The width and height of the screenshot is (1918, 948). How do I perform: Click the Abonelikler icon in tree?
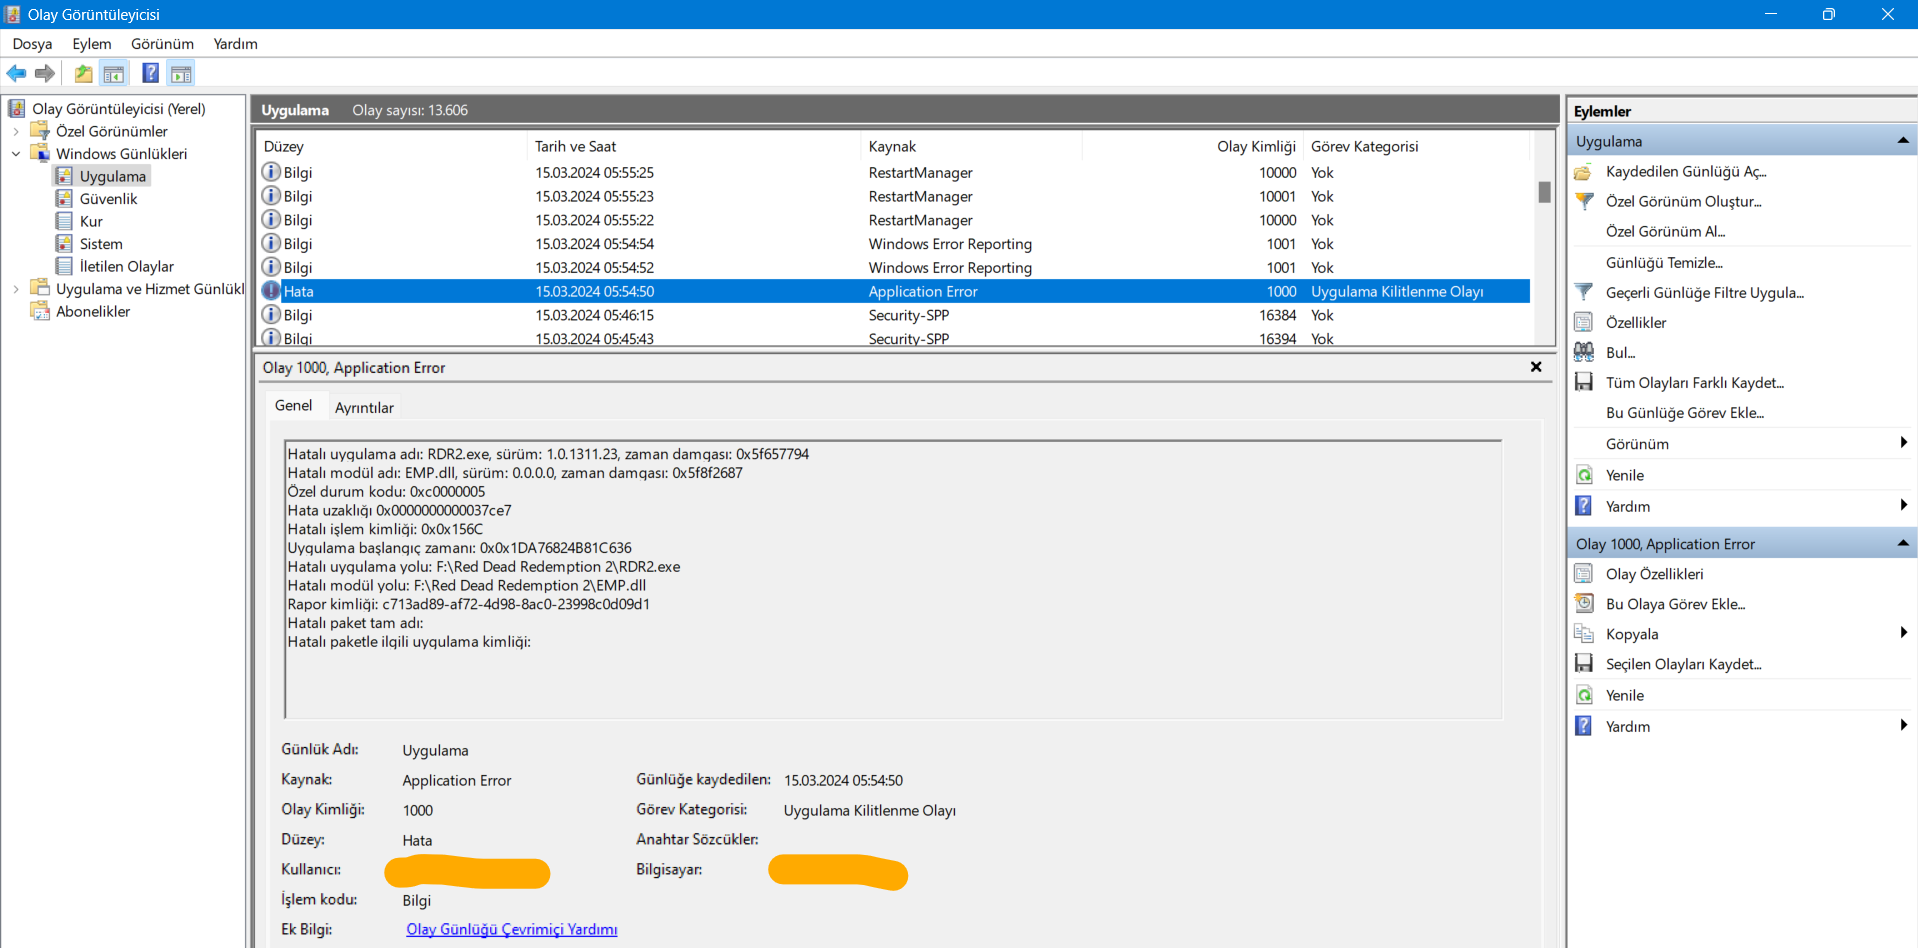[x=40, y=311]
